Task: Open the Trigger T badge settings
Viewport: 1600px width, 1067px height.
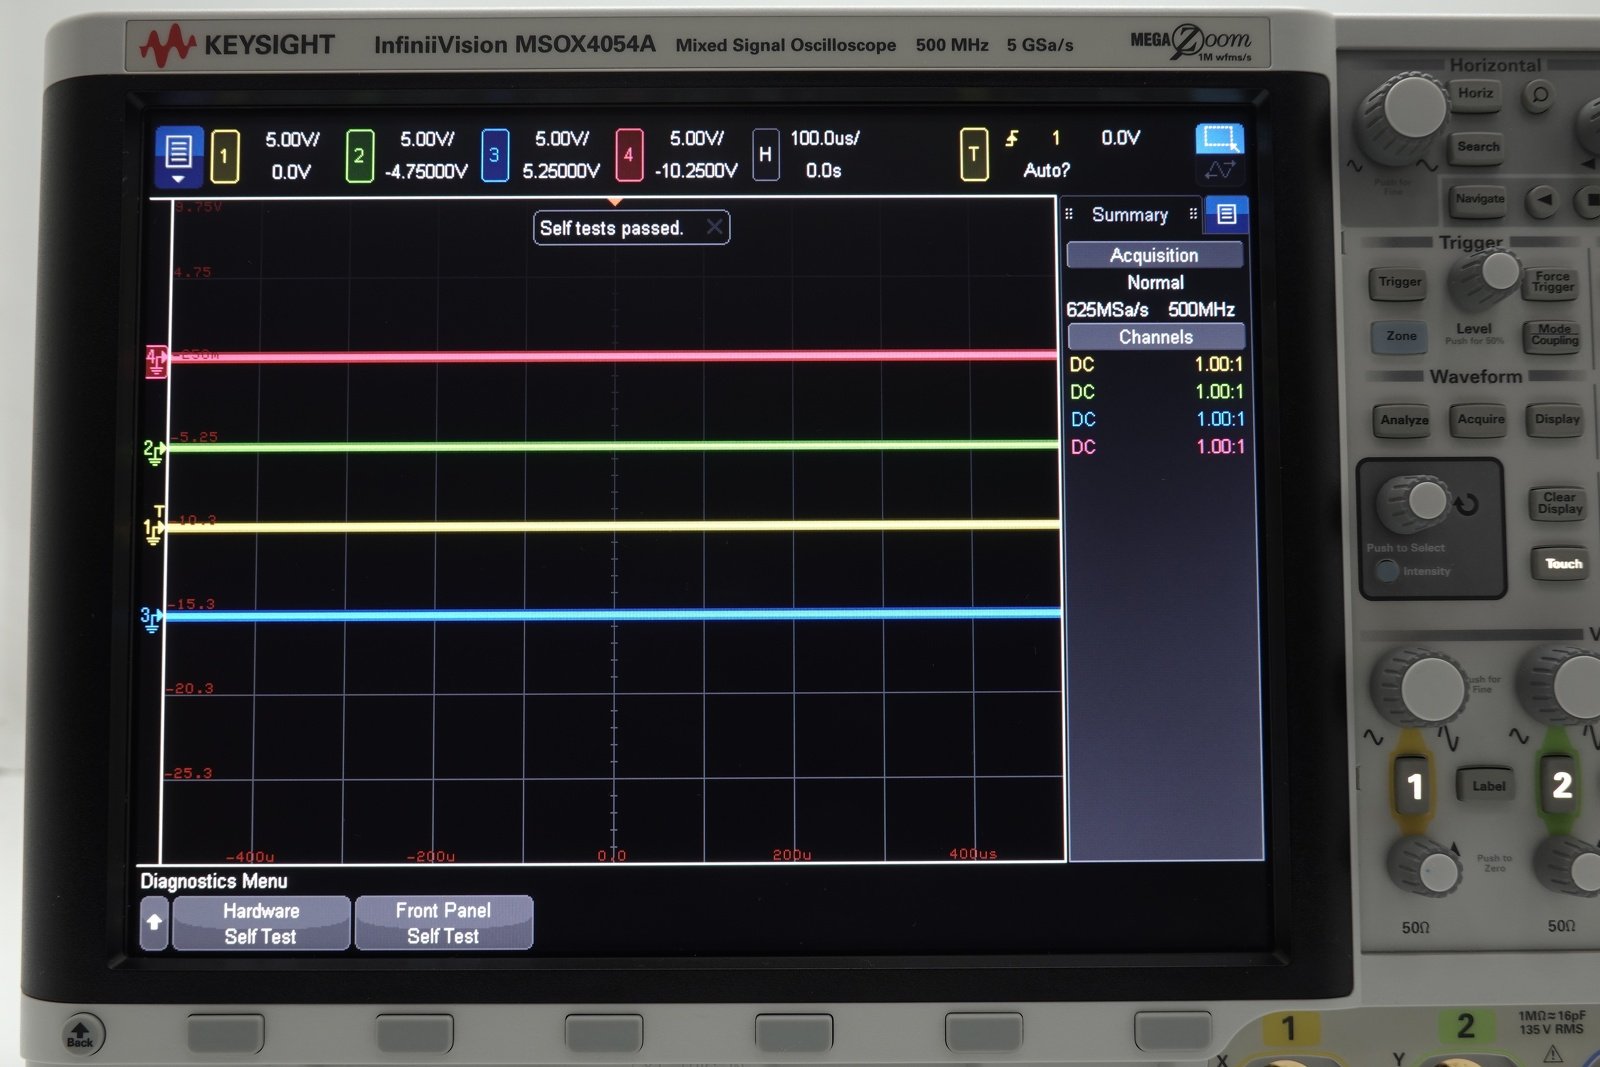Action: coord(974,154)
